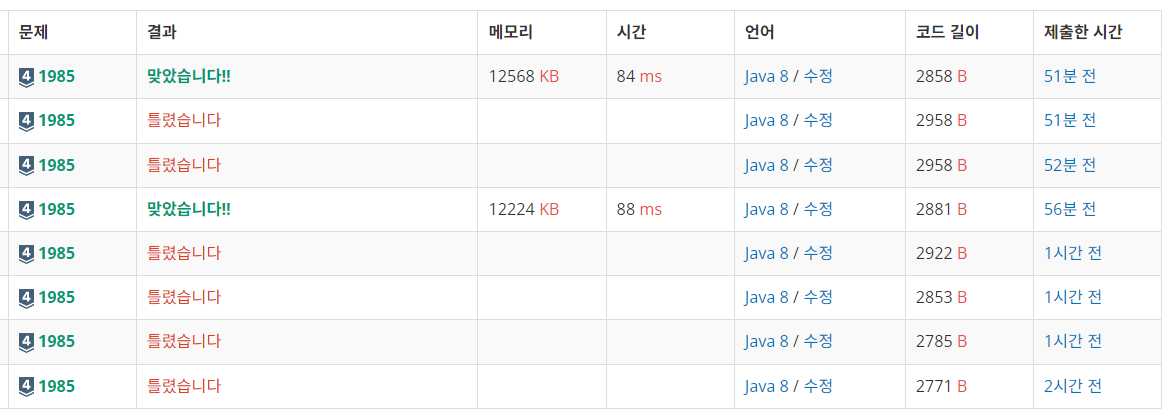Open problem 1985 link in the 2785 B row
The image size is (1170, 417).
(x=57, y=342)
